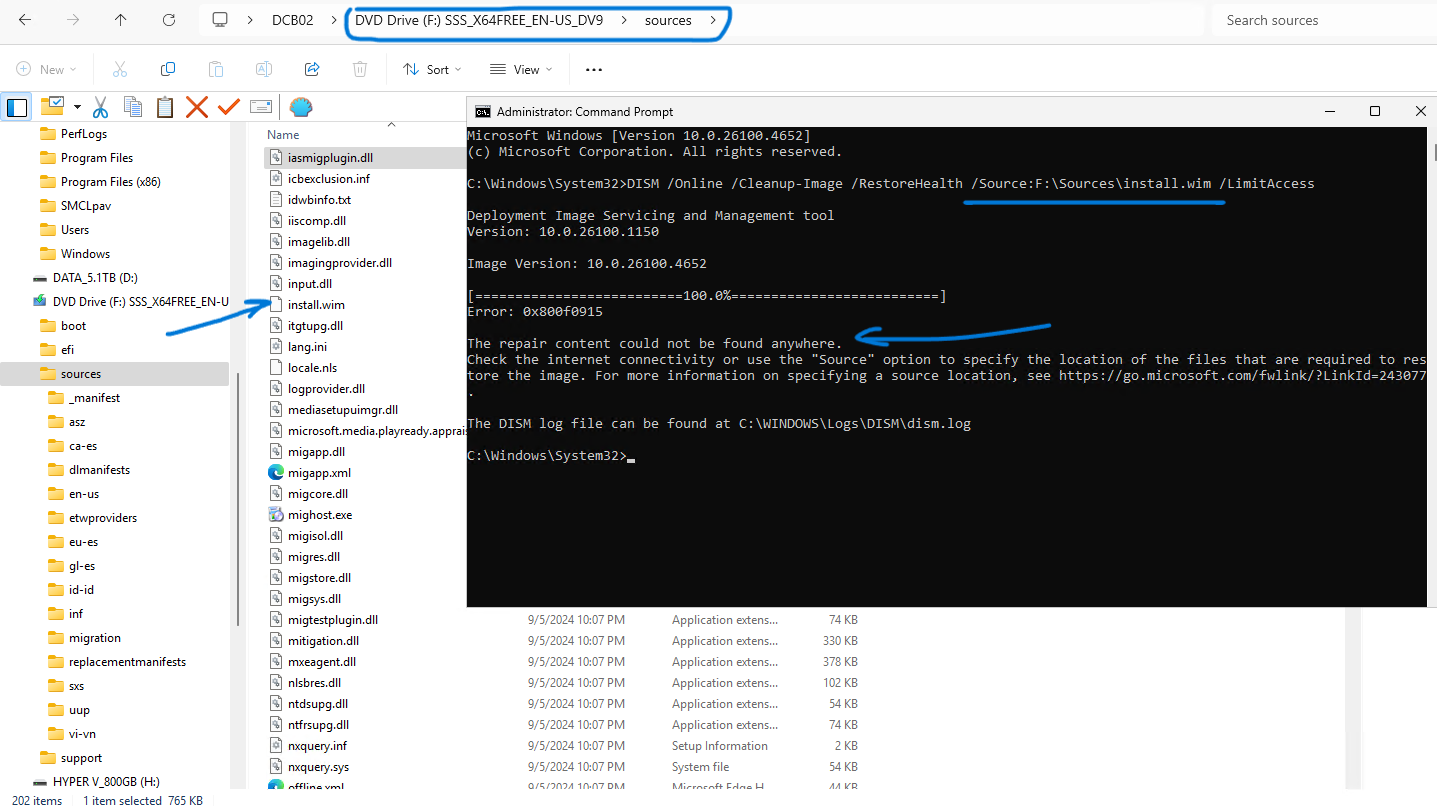Cut using the ribbon scissors icon
The height and width of the screenshot is (810, 1437).
point(120,69)
